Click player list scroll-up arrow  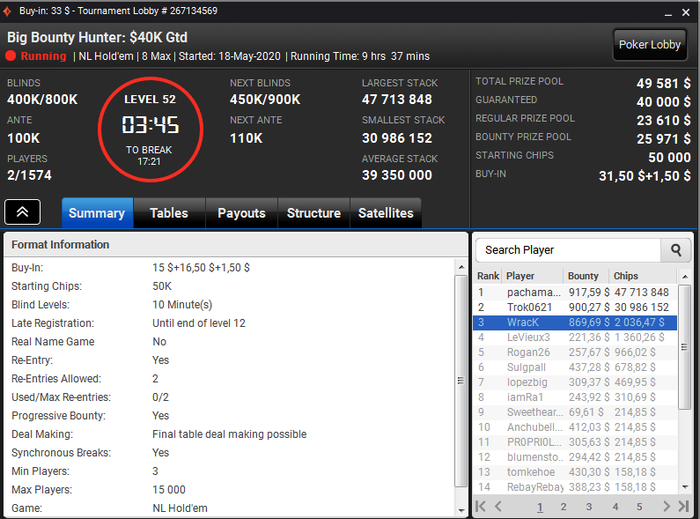coord(685,277)
